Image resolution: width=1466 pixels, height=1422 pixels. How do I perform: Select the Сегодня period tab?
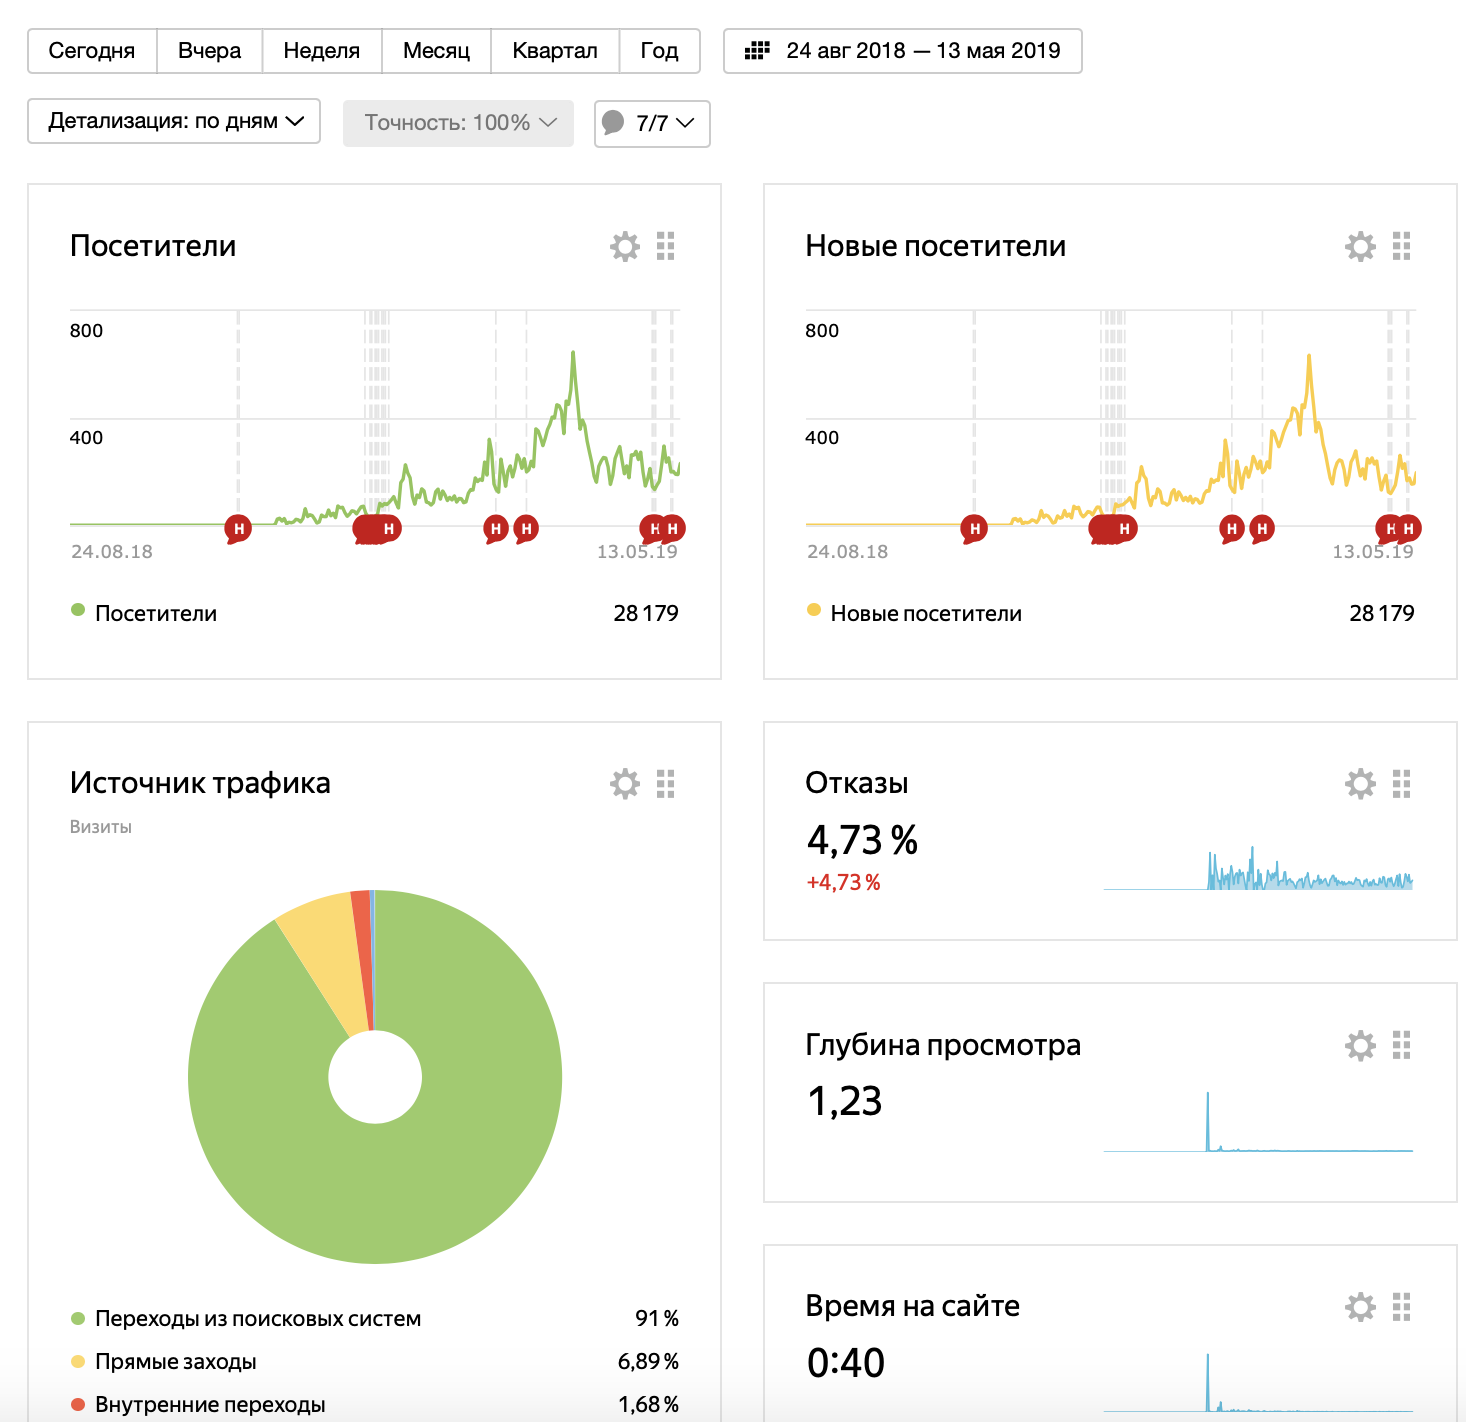(92, 51)
